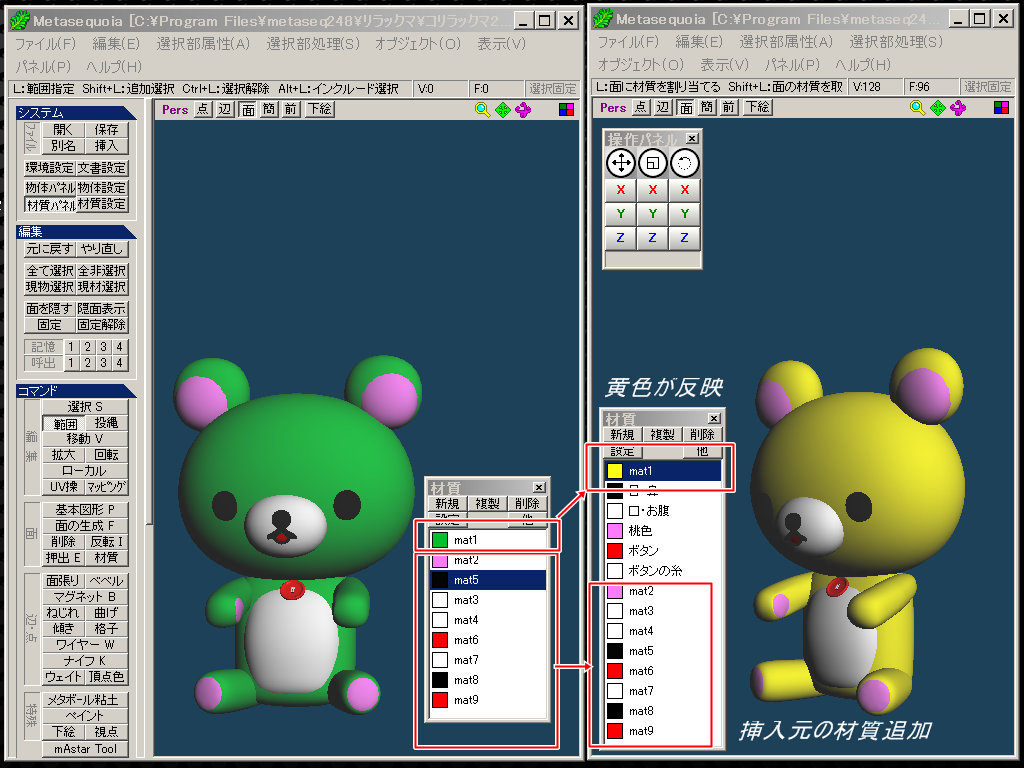The width and height of the screenshot is (1024, 768).
Task: Select mat5 in the left material list
Action: click(x=488, y=580)
